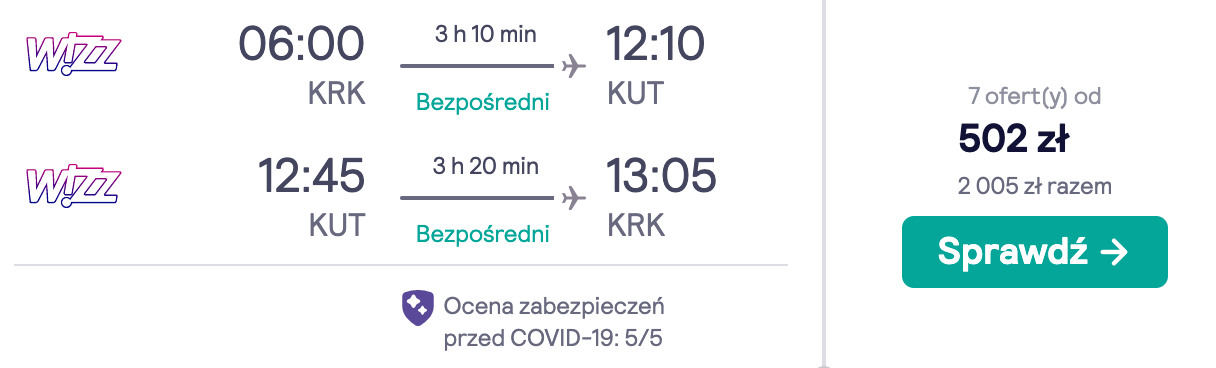Click the 3 h 20 min duration

coord(486,165)
